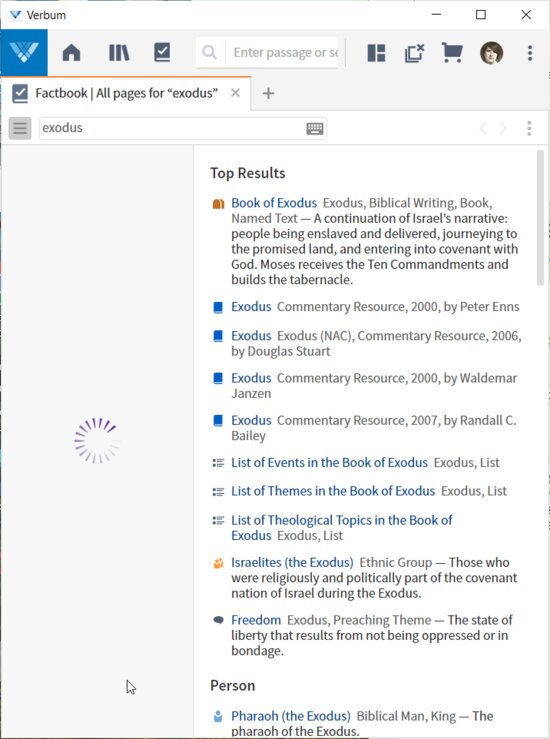This screenshot has height=739, width=550.
Task: Click the blue book icon for Randall Bailey
Action: pos(218,420)
